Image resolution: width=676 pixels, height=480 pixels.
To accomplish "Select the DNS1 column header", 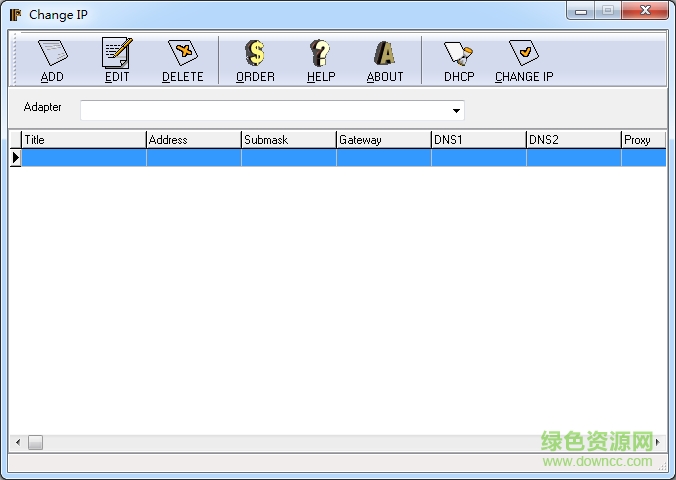I will pos(478,140).
